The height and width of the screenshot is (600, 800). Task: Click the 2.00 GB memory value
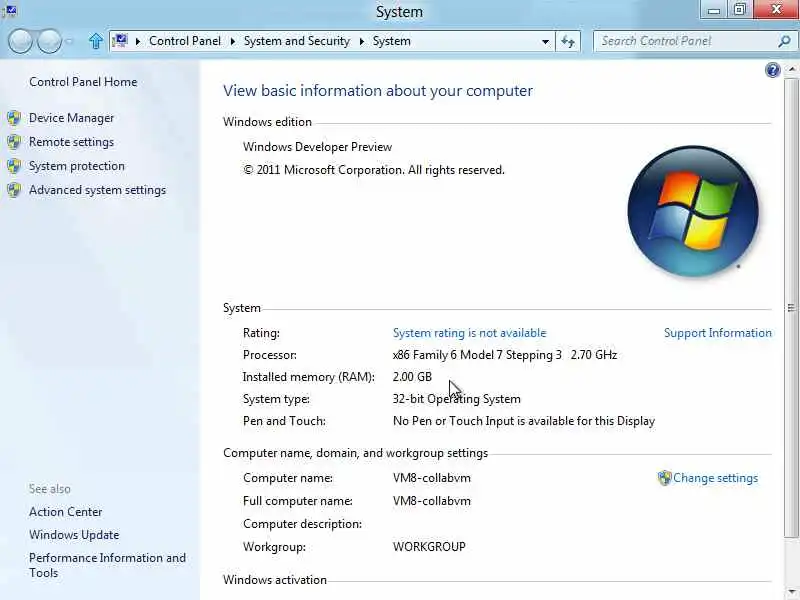412,377
